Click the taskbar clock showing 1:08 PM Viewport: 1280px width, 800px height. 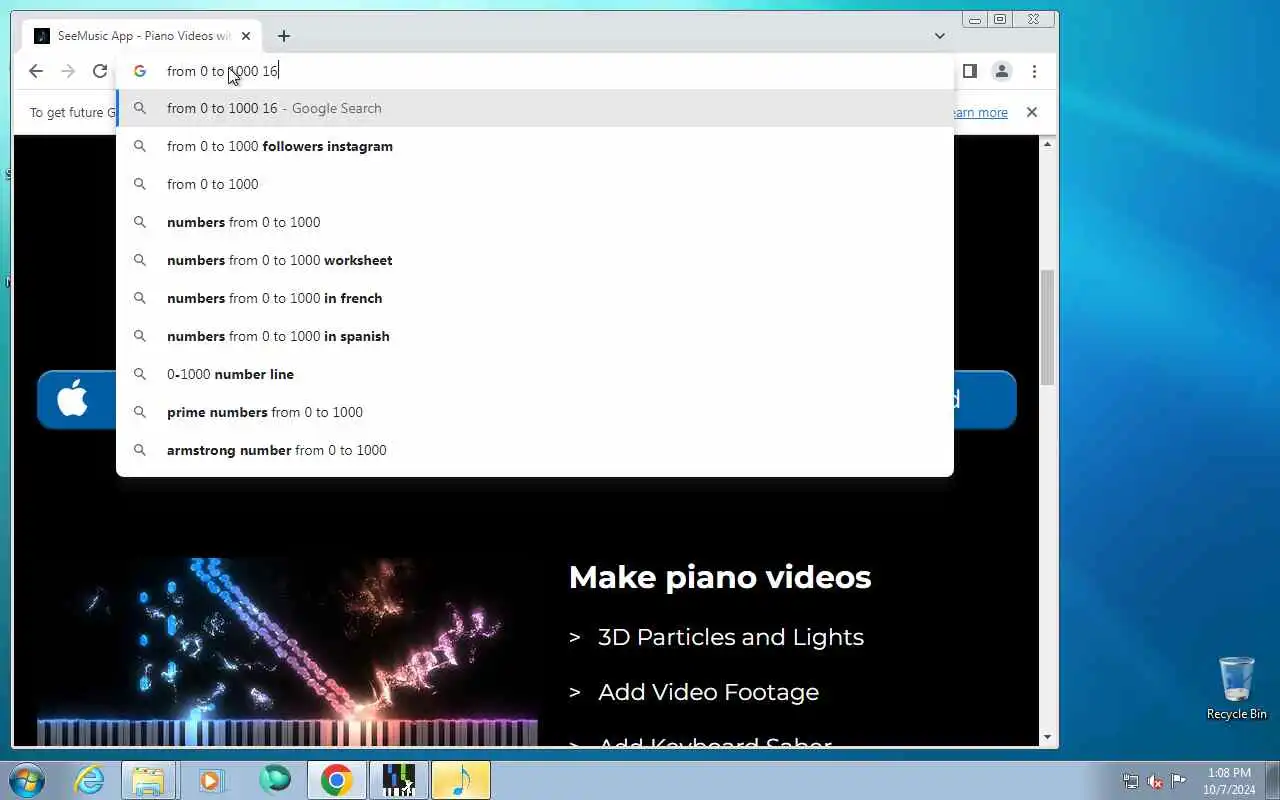click(x=1230, y=781)
